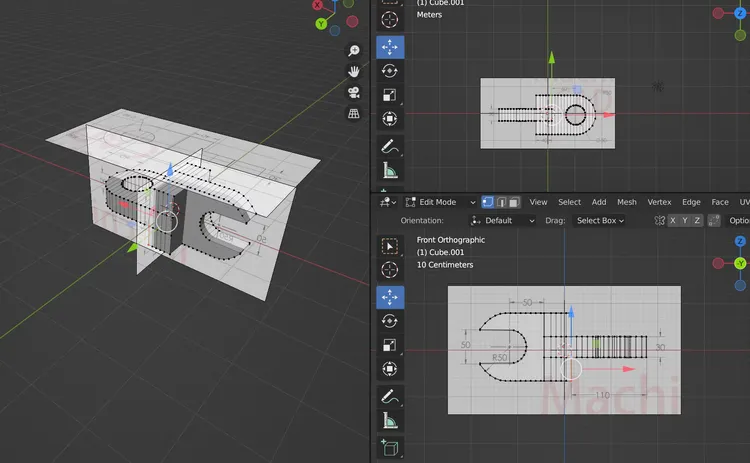
Task: Click red move arrow in Front Orthographic view
Action: [628, 369]
